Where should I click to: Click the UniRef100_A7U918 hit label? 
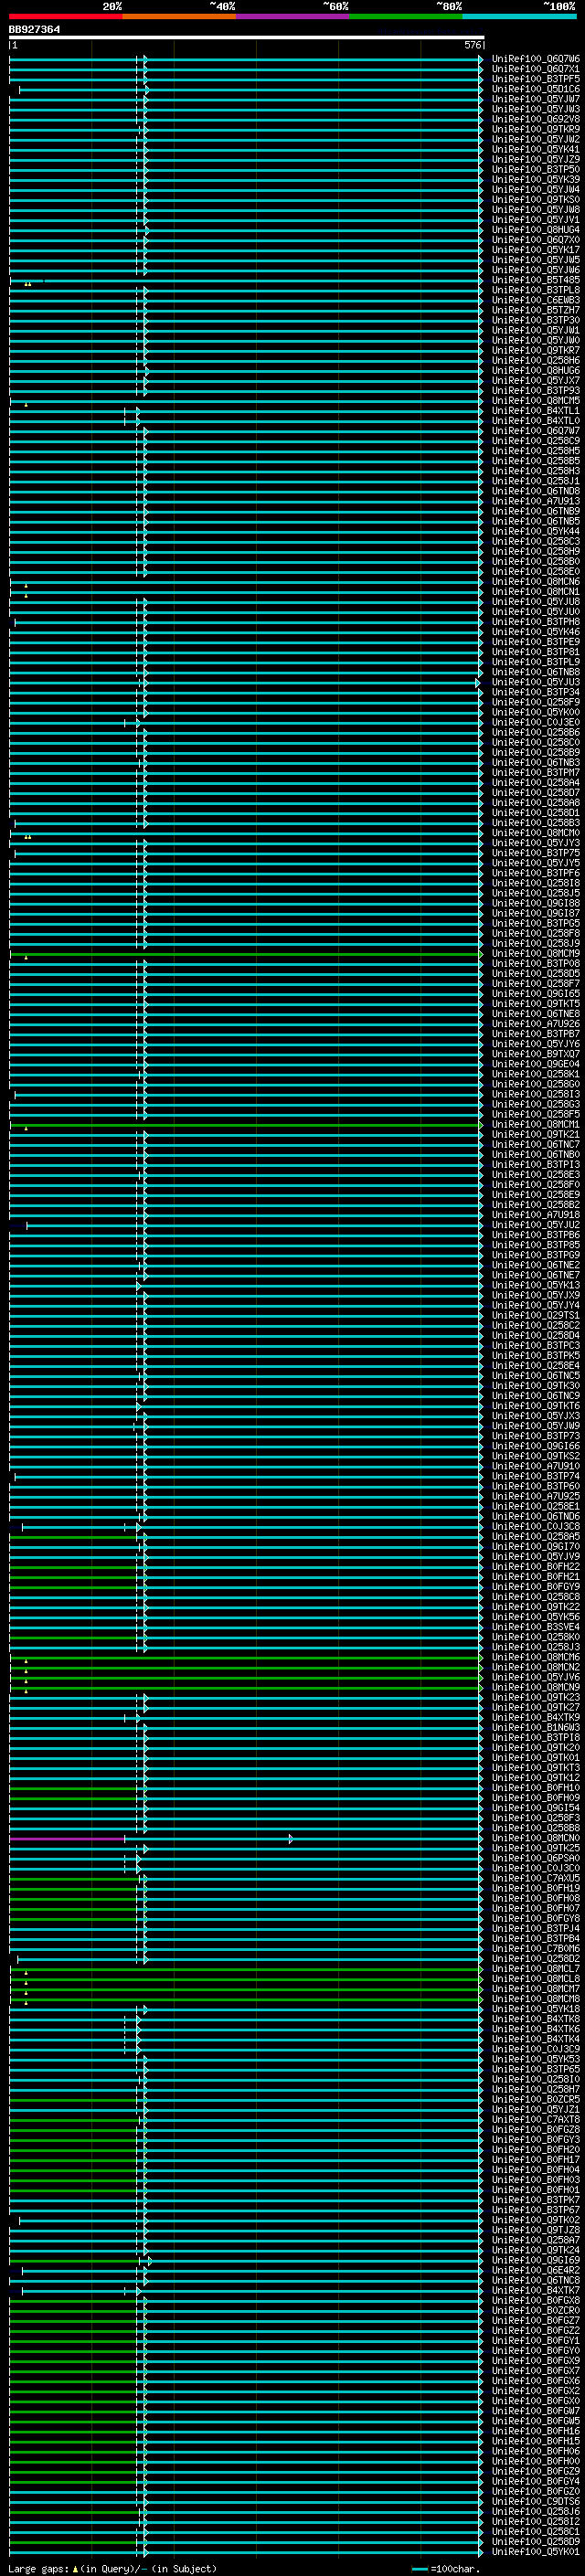[x=536, y=1214]
